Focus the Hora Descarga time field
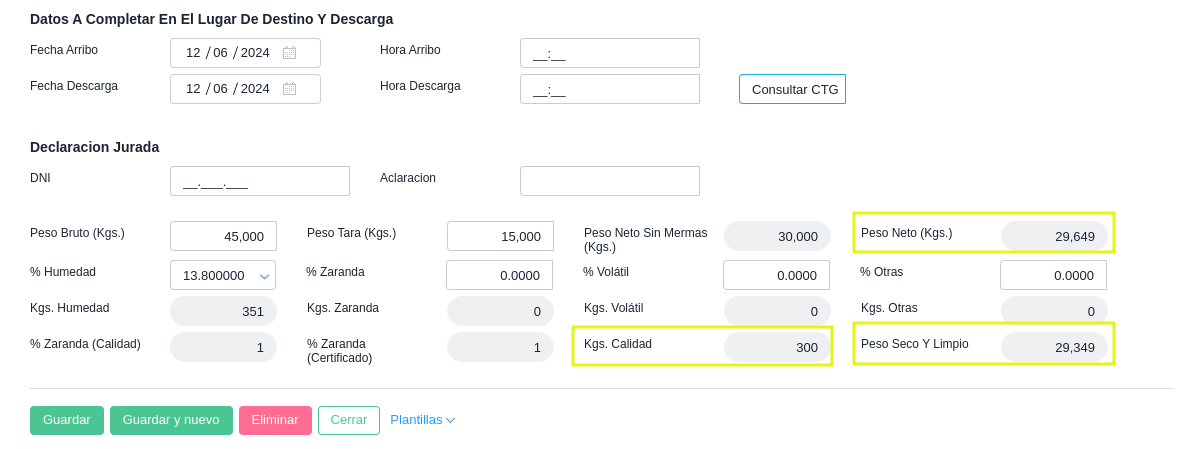 tap(609, 89)
